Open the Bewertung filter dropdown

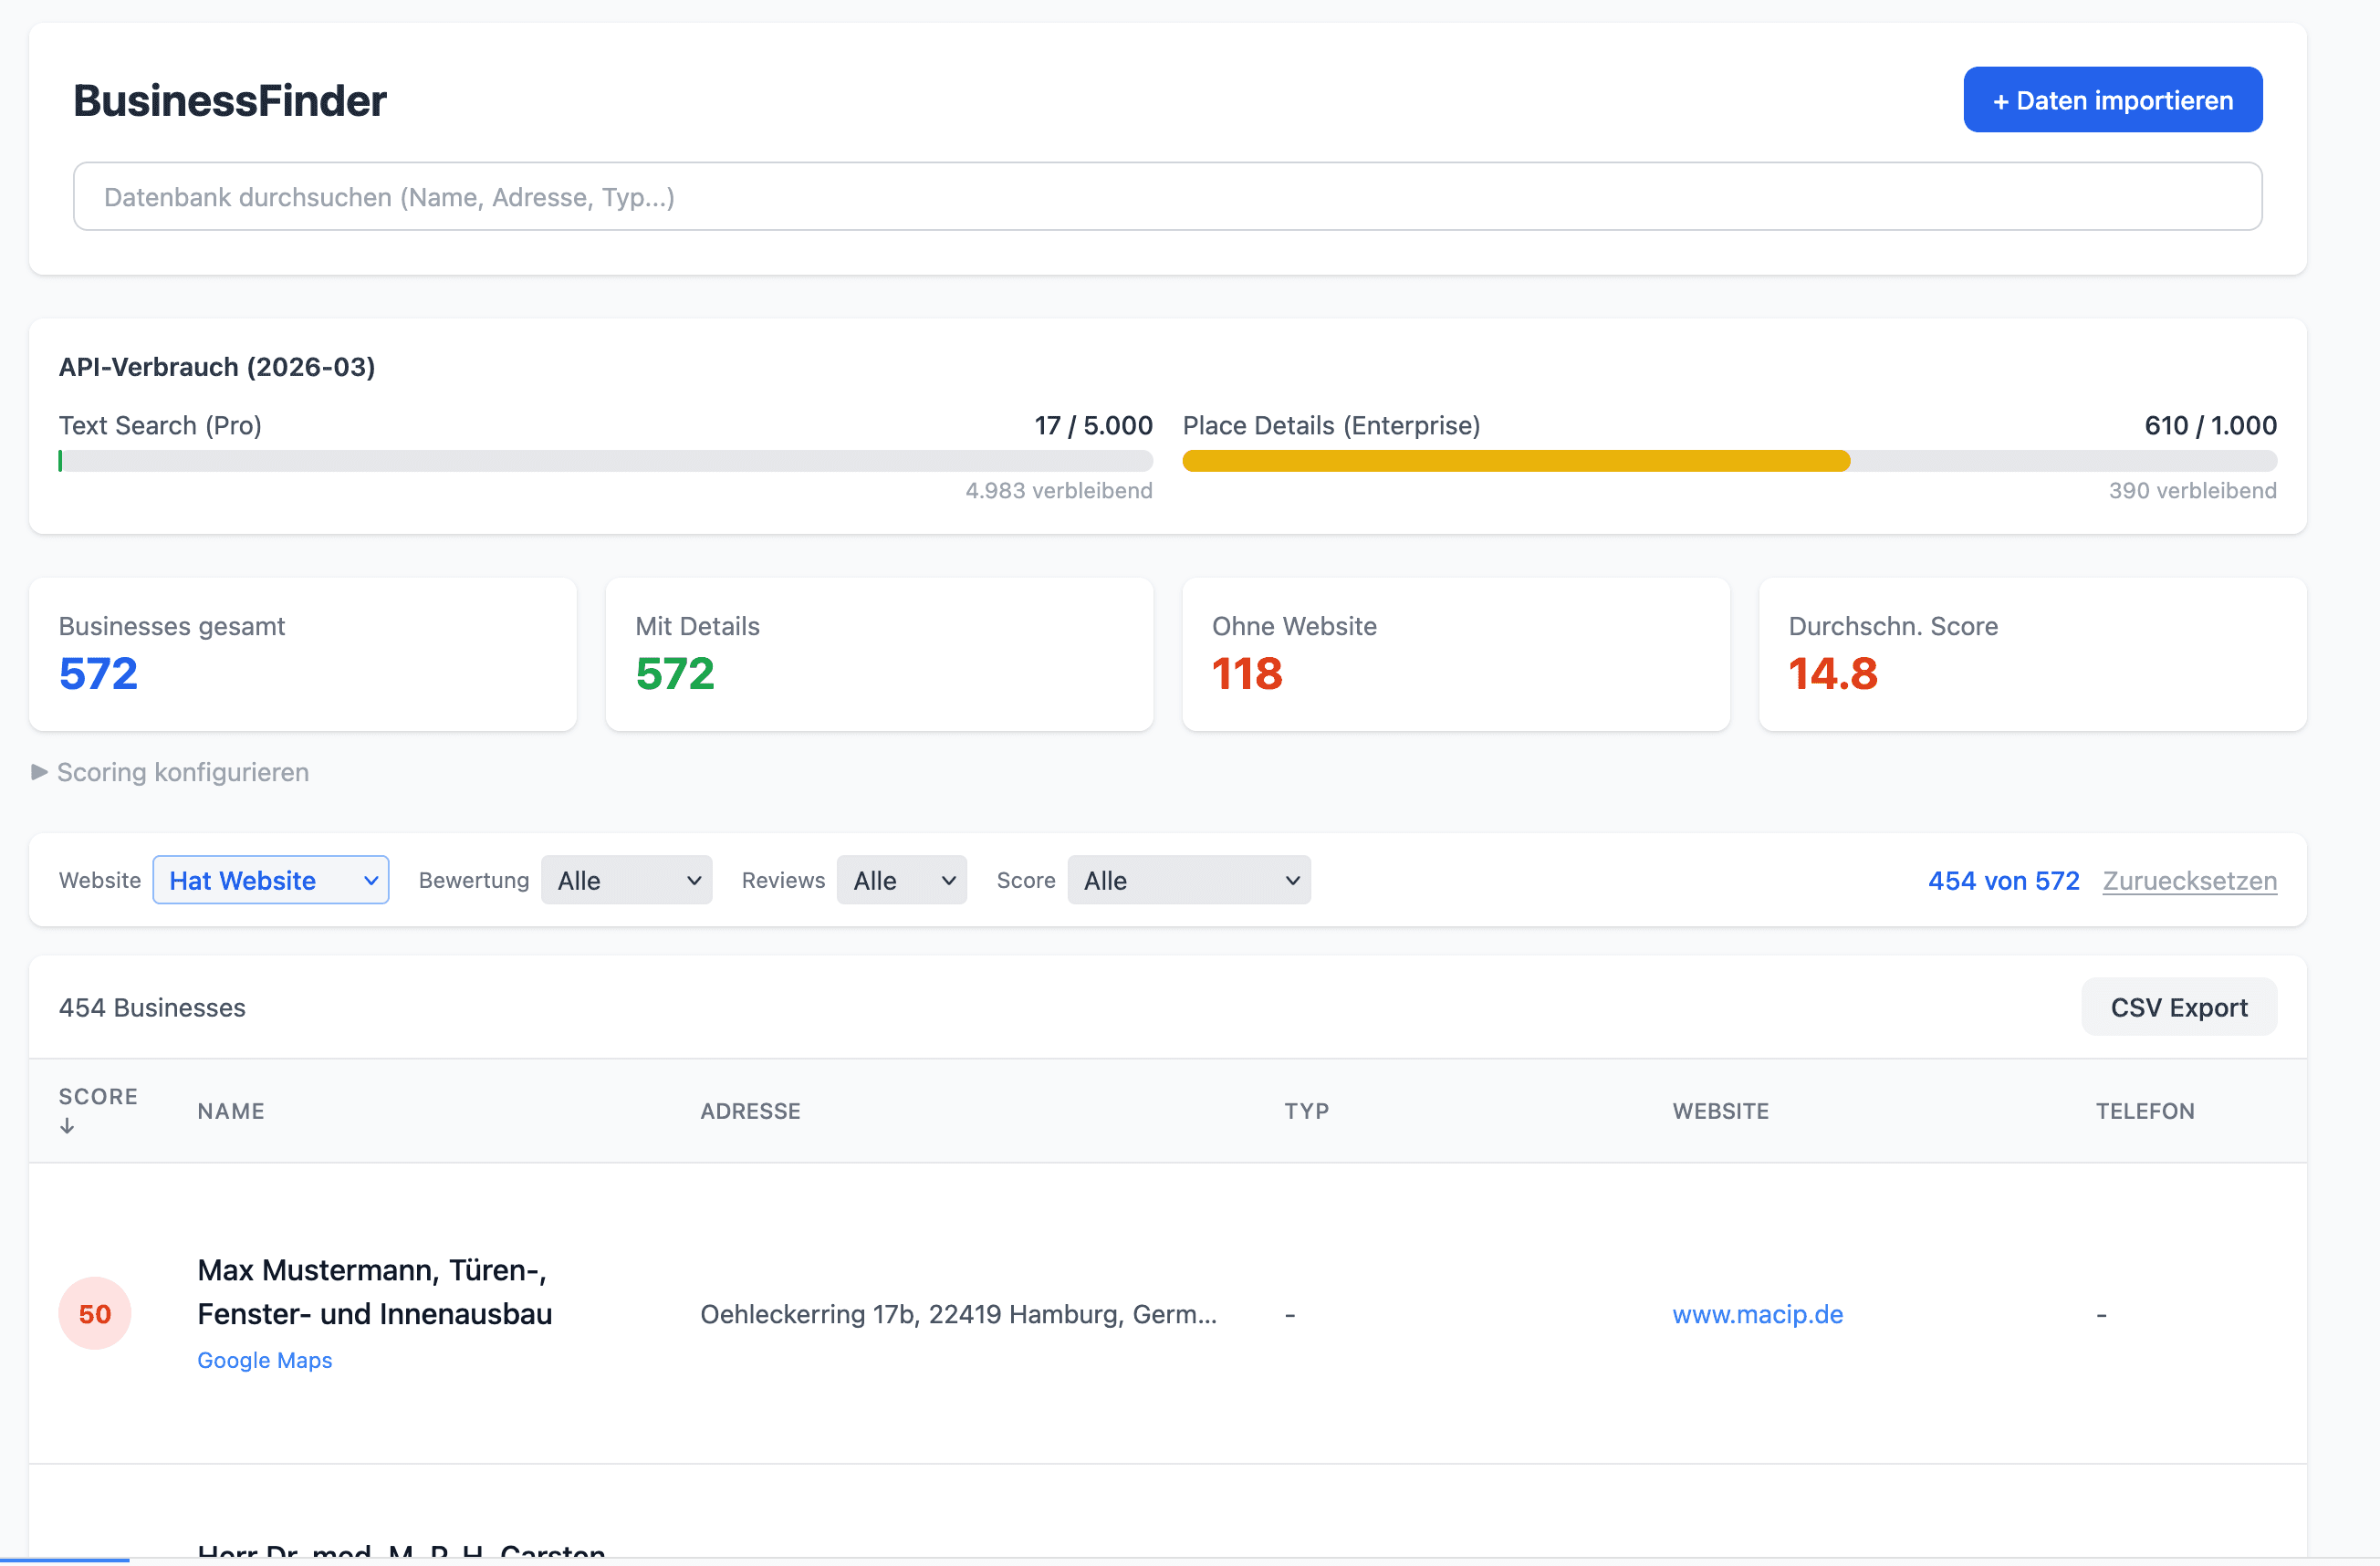tap(626, 880)
